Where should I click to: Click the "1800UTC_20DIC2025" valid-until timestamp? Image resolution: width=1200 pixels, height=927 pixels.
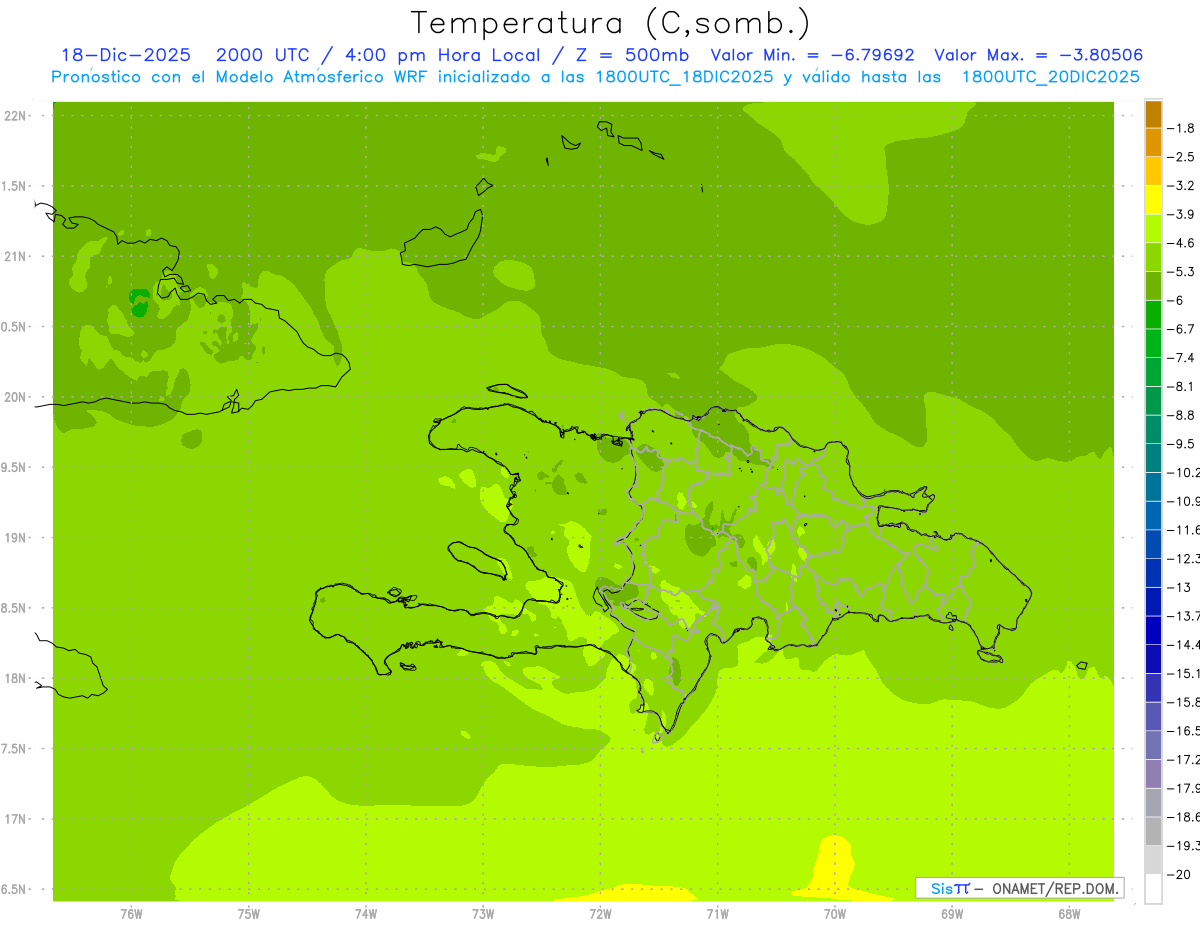(x=1050, y=77)
